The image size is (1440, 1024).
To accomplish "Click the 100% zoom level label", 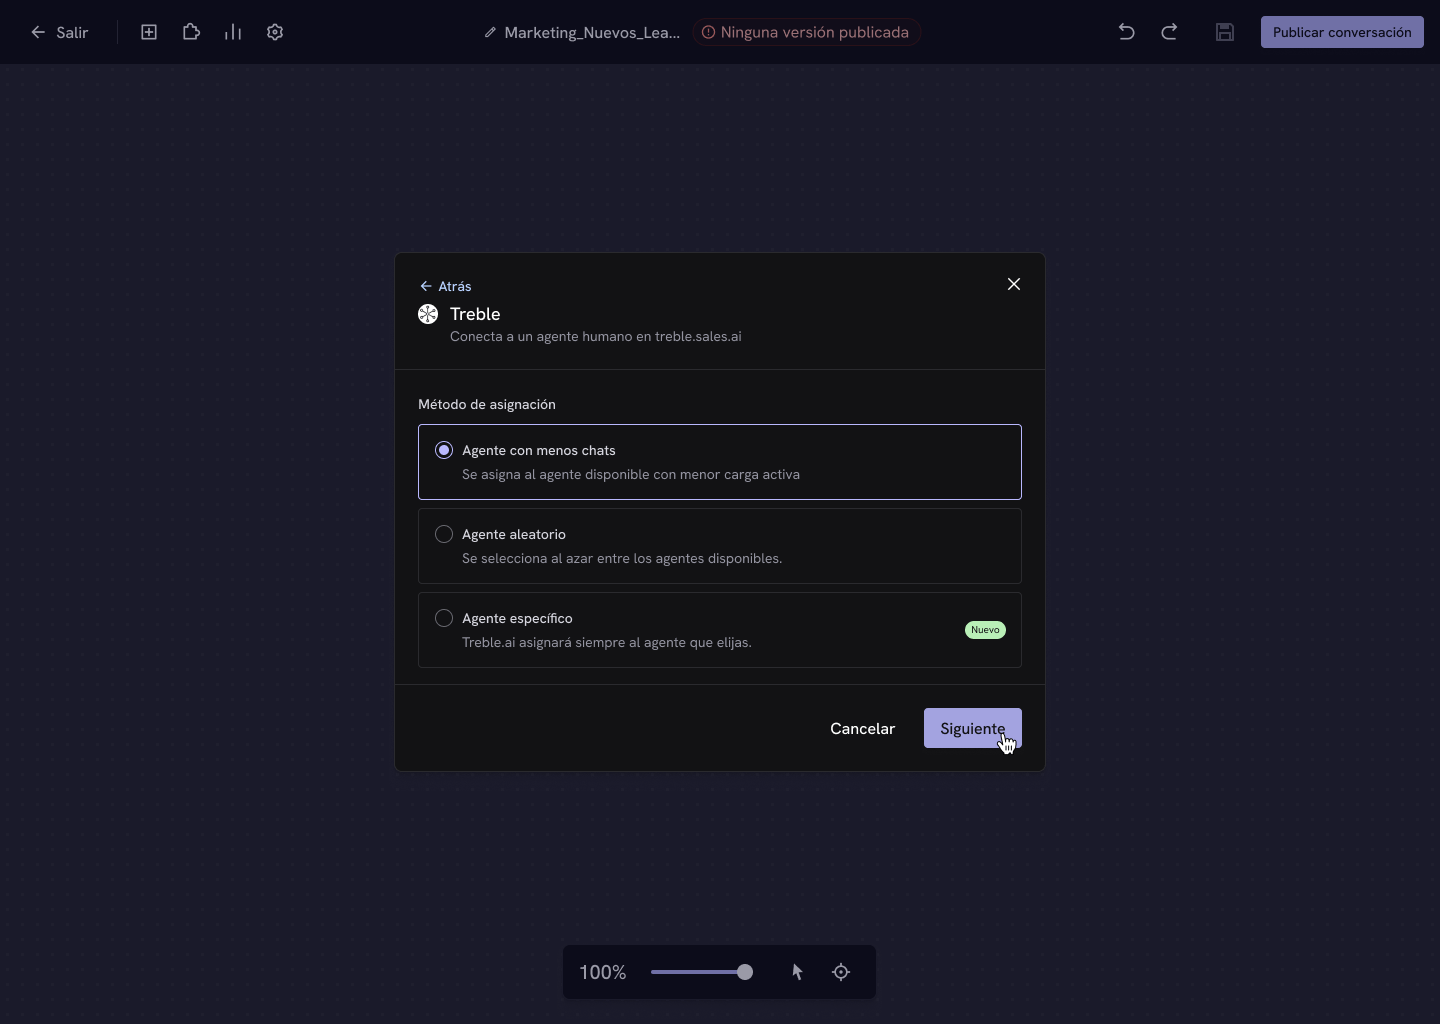I will (x=603, y=972).
